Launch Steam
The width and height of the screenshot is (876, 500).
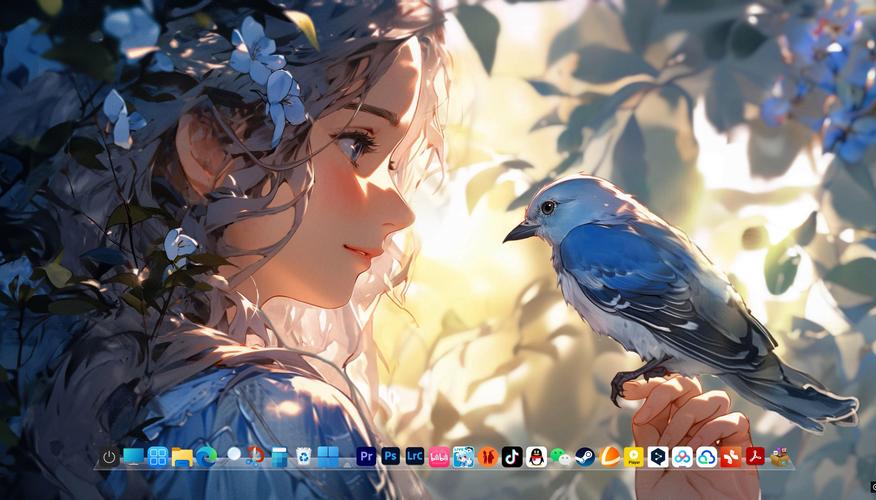click(x=585, y=457)
